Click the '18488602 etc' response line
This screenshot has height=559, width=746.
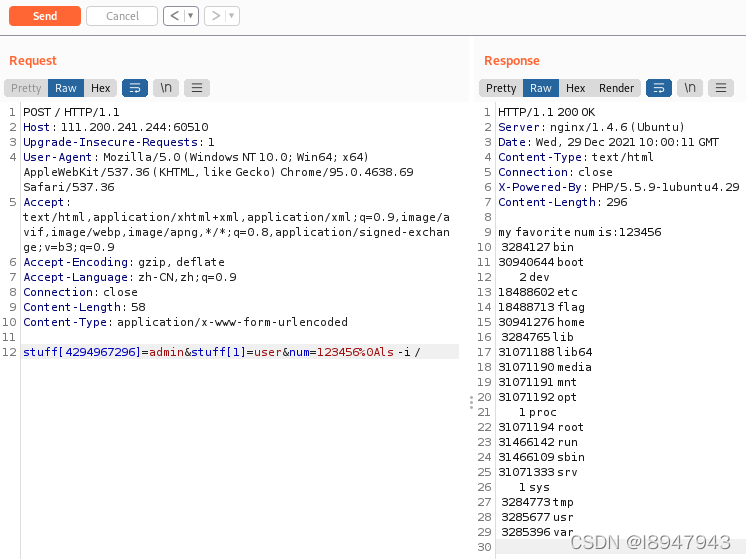538,292
